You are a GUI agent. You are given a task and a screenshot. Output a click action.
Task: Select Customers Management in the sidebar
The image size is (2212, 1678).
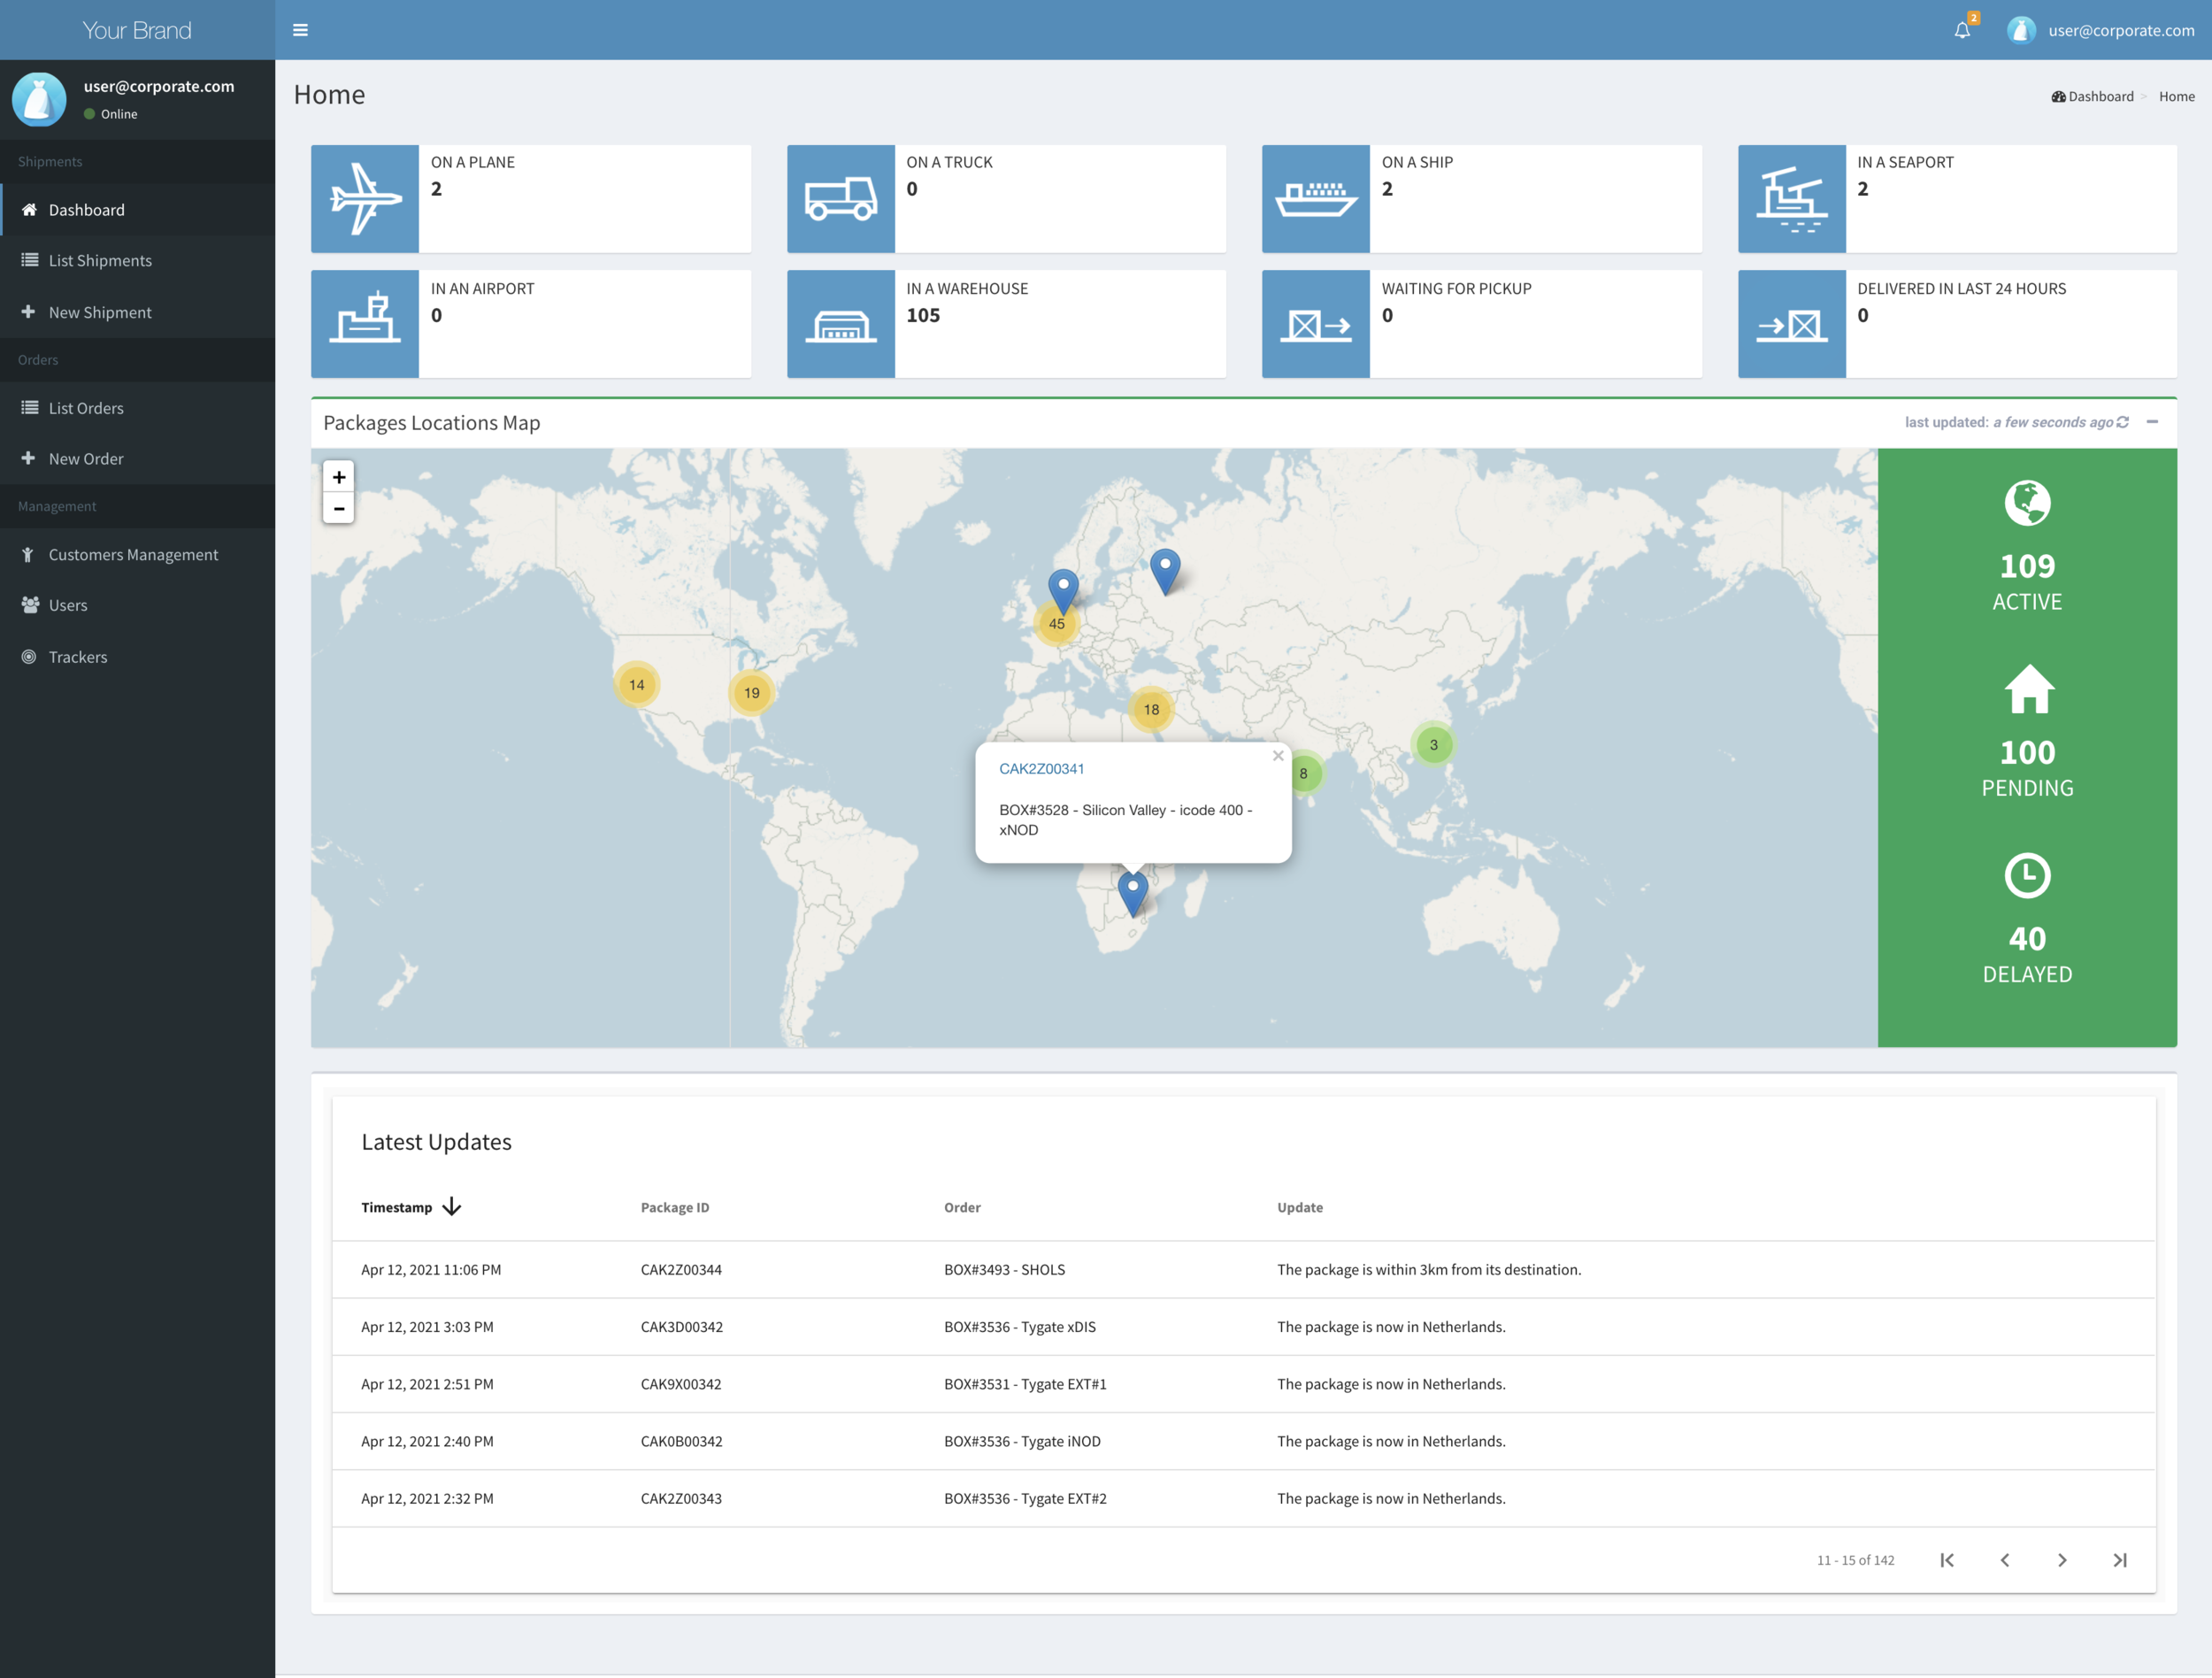pos(133,554)
